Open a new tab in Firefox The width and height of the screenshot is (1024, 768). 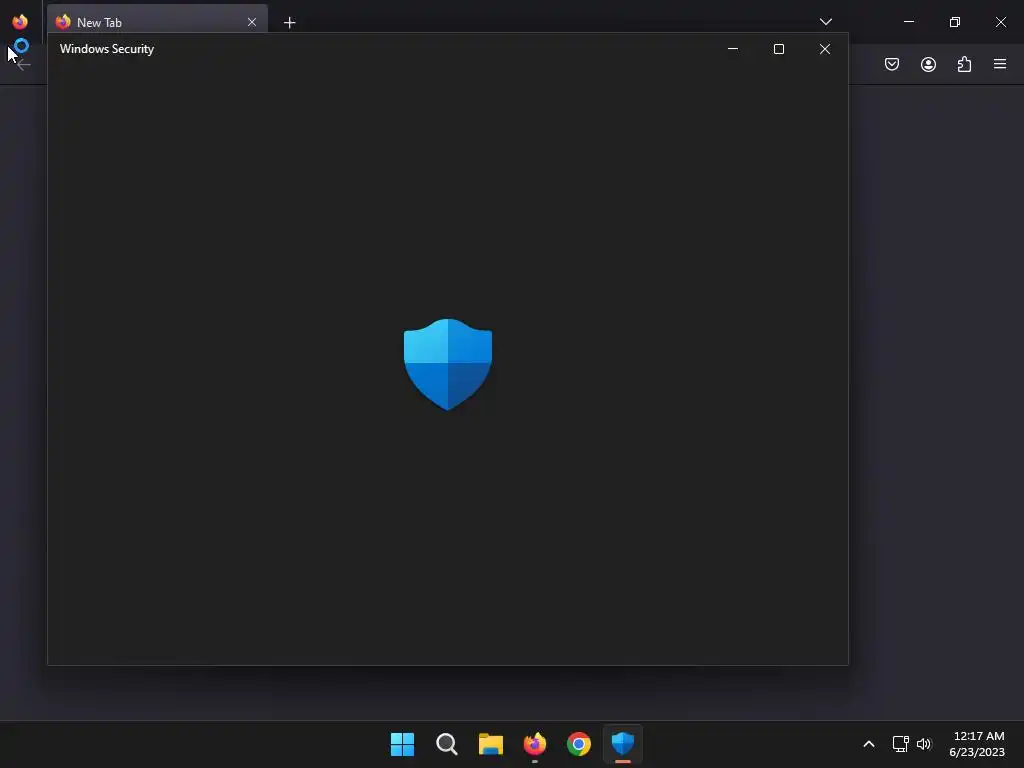(289, 23)
